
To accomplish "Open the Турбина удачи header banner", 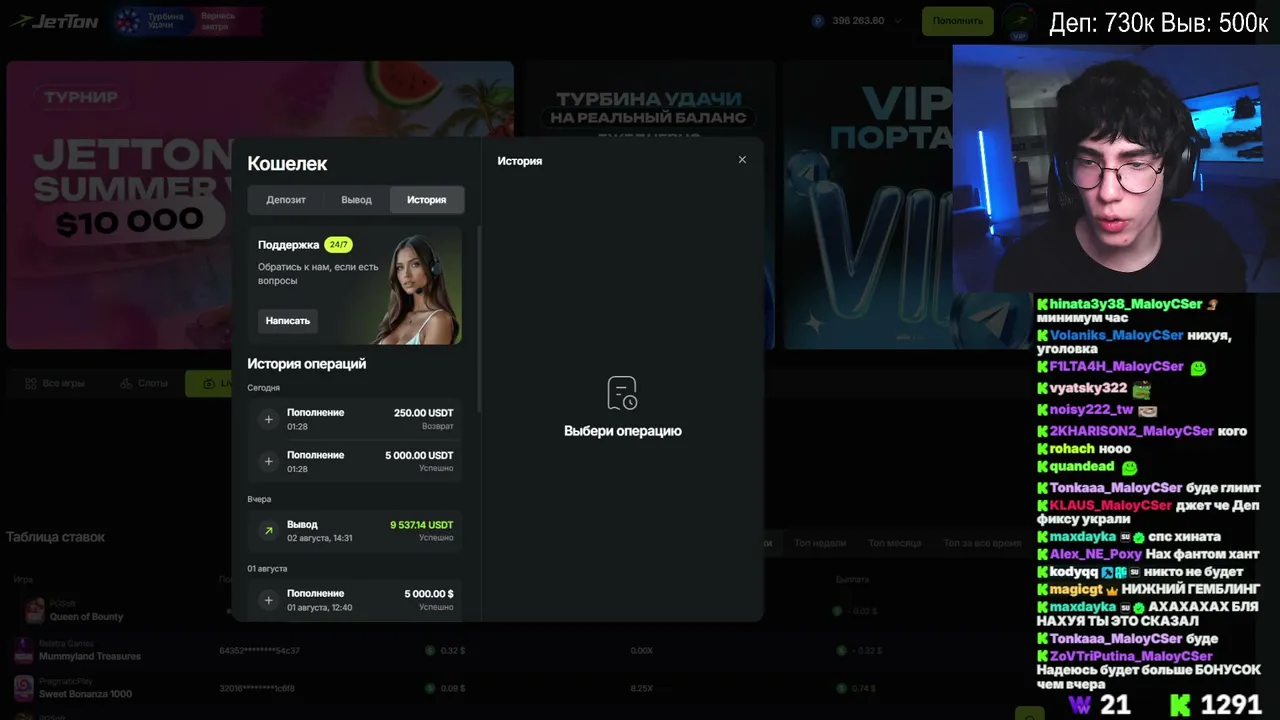I will (187, 21).
